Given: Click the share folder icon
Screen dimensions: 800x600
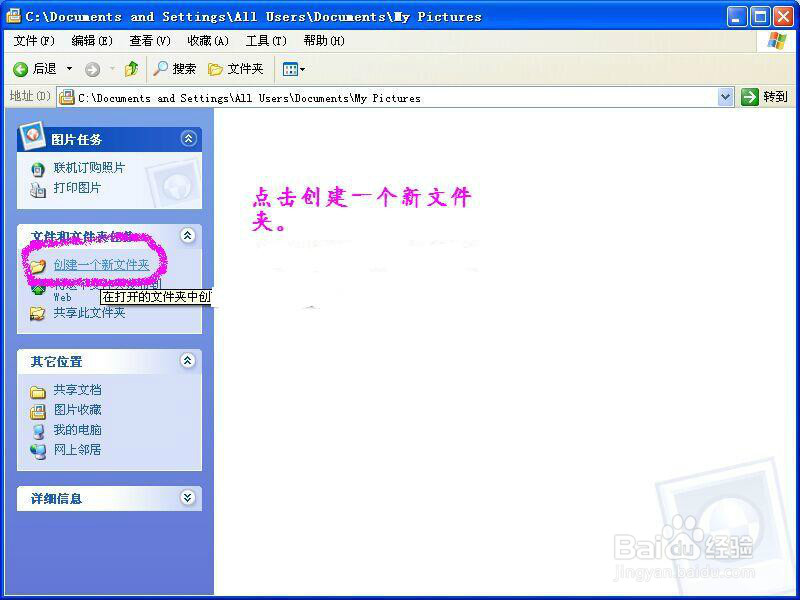Looking at the screenshot, I should 37,313.
